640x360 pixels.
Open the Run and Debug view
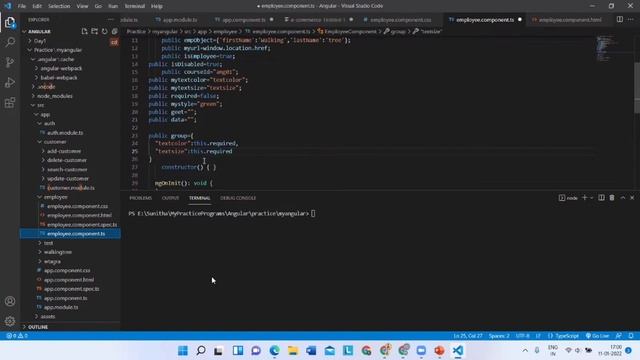pyautogui.click(x=10, y=82)
